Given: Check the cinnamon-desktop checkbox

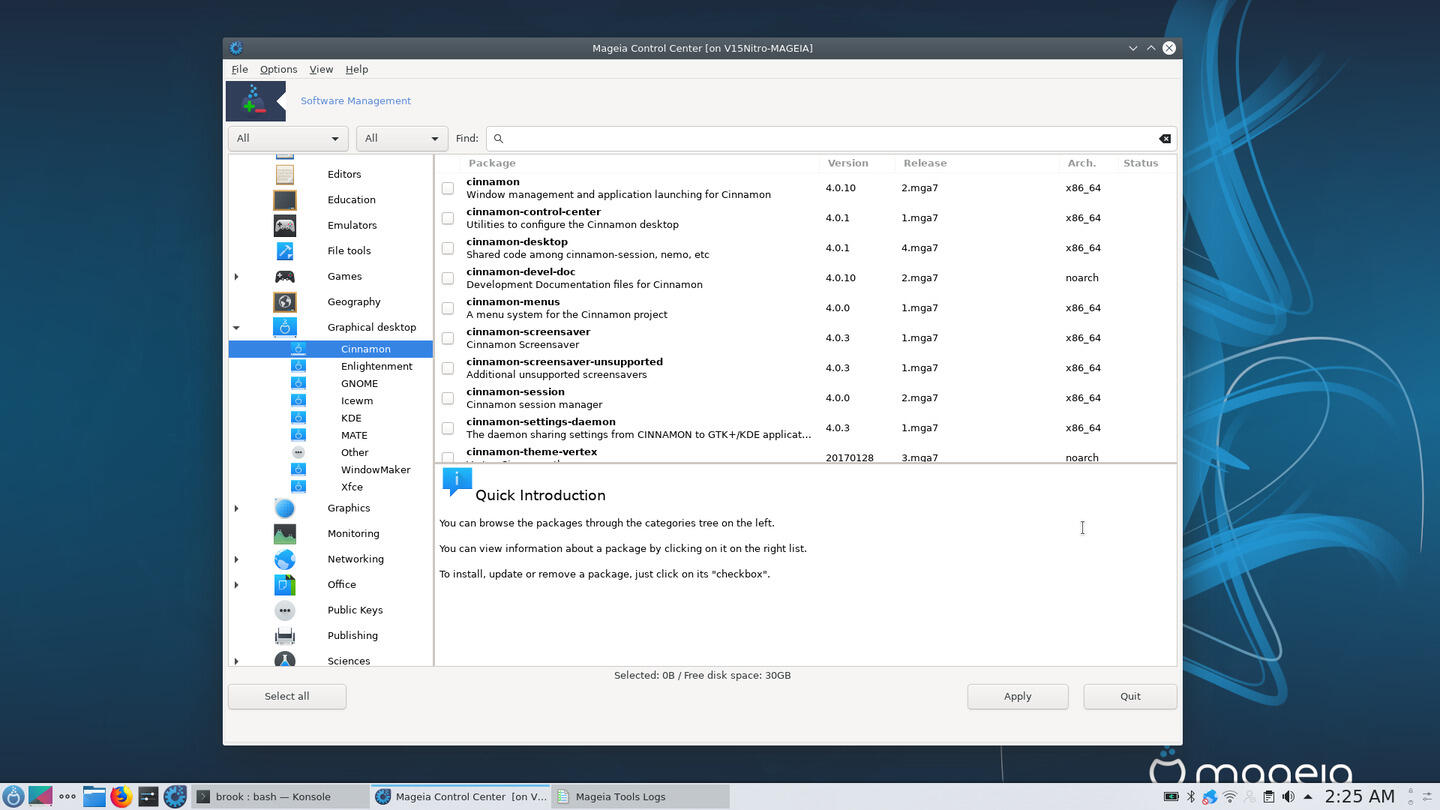Looking at the screenshot, I should [x=448, y=248].
